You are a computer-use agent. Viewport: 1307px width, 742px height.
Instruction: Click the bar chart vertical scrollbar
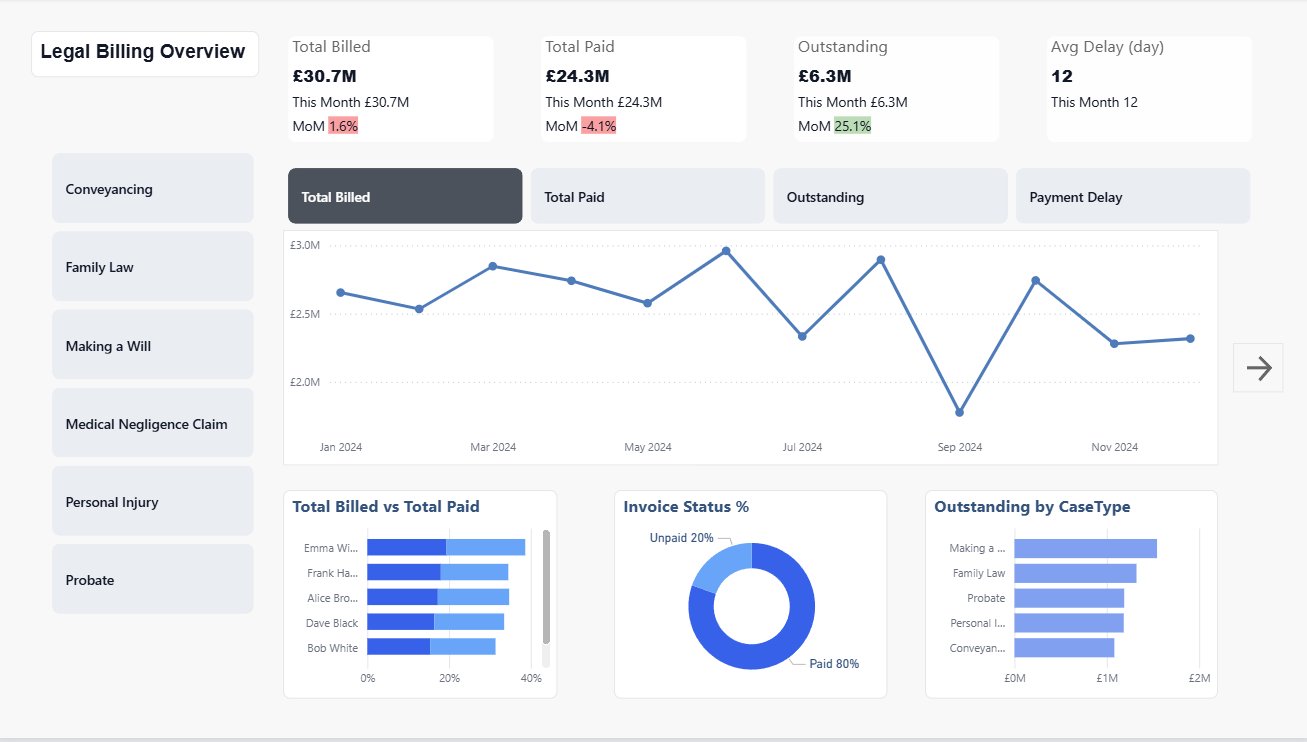pos(546,590)
